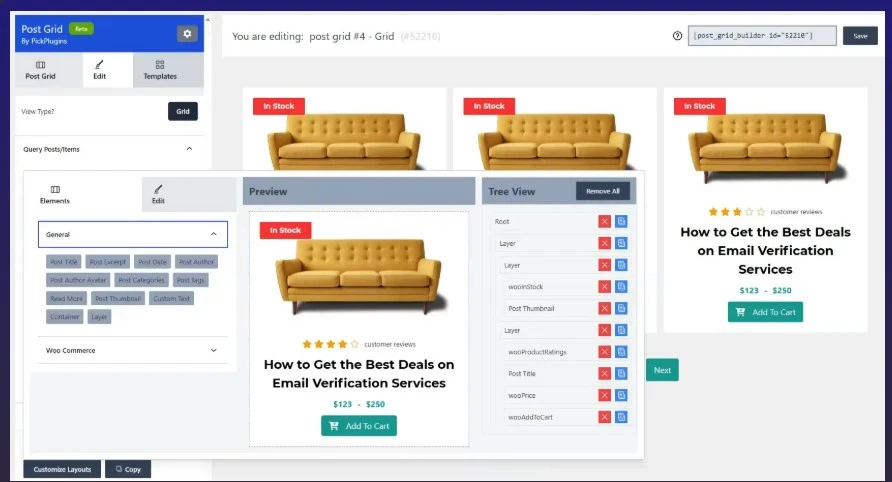Expand the Woo Commerce section
This screenshot has width=892, height=482.
[x=213, y=350]
